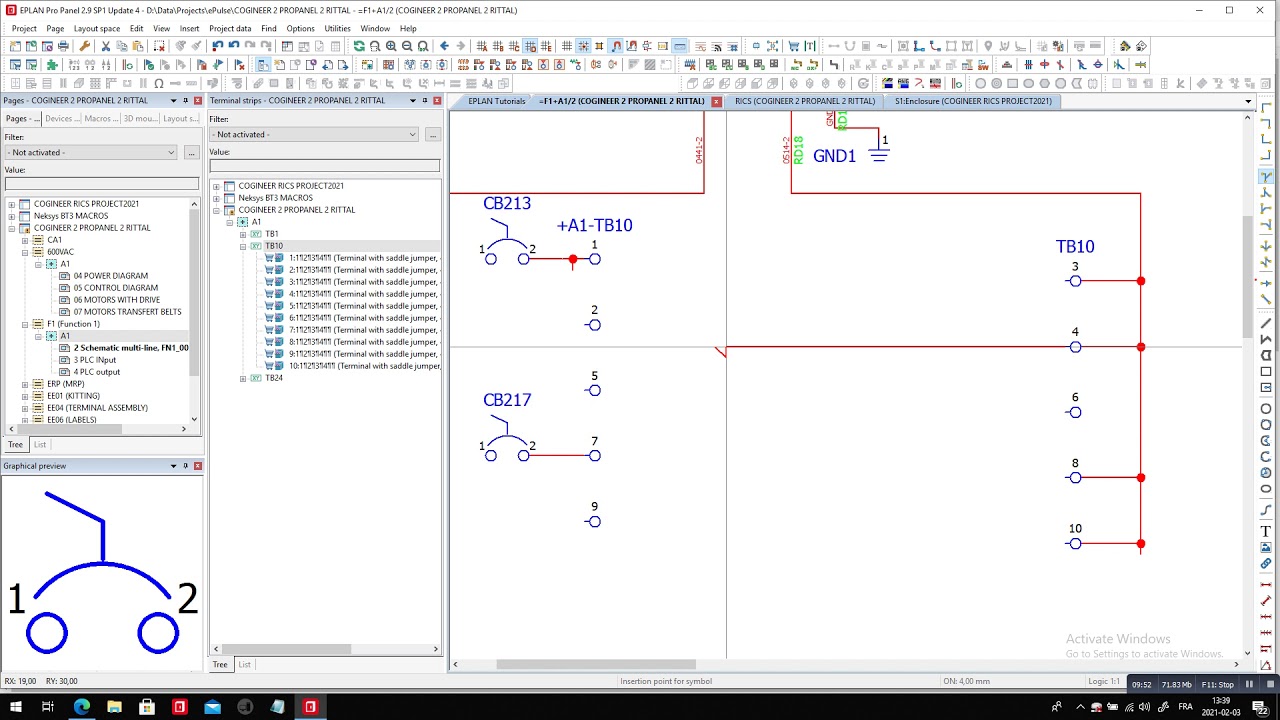The height and width of the screenshot is (720, 1280).
Task: Click the location pin icon in toolbar
Action: tap(988, 46)
